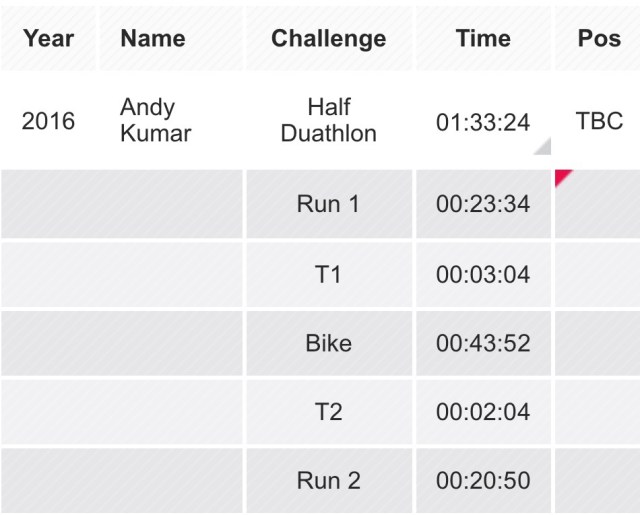
Task: Select the total time 01:33:24
Action: coord(483,122)
